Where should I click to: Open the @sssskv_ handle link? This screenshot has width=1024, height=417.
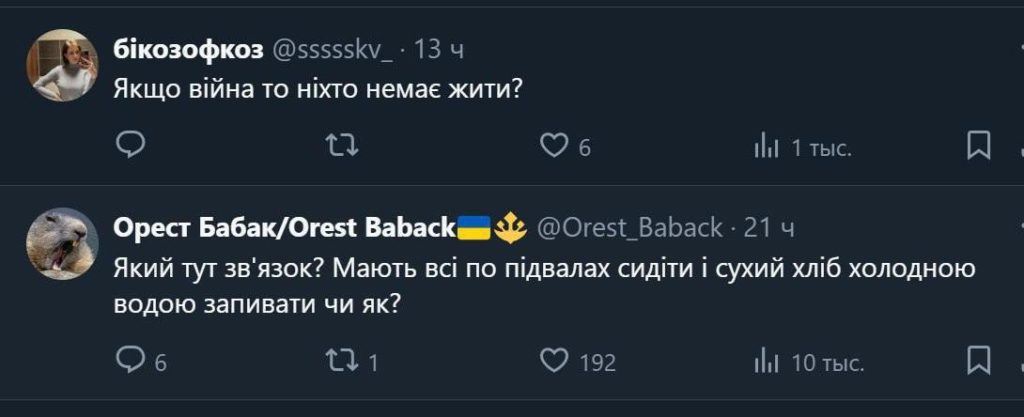pyautogui.click(x=332, y=47)
